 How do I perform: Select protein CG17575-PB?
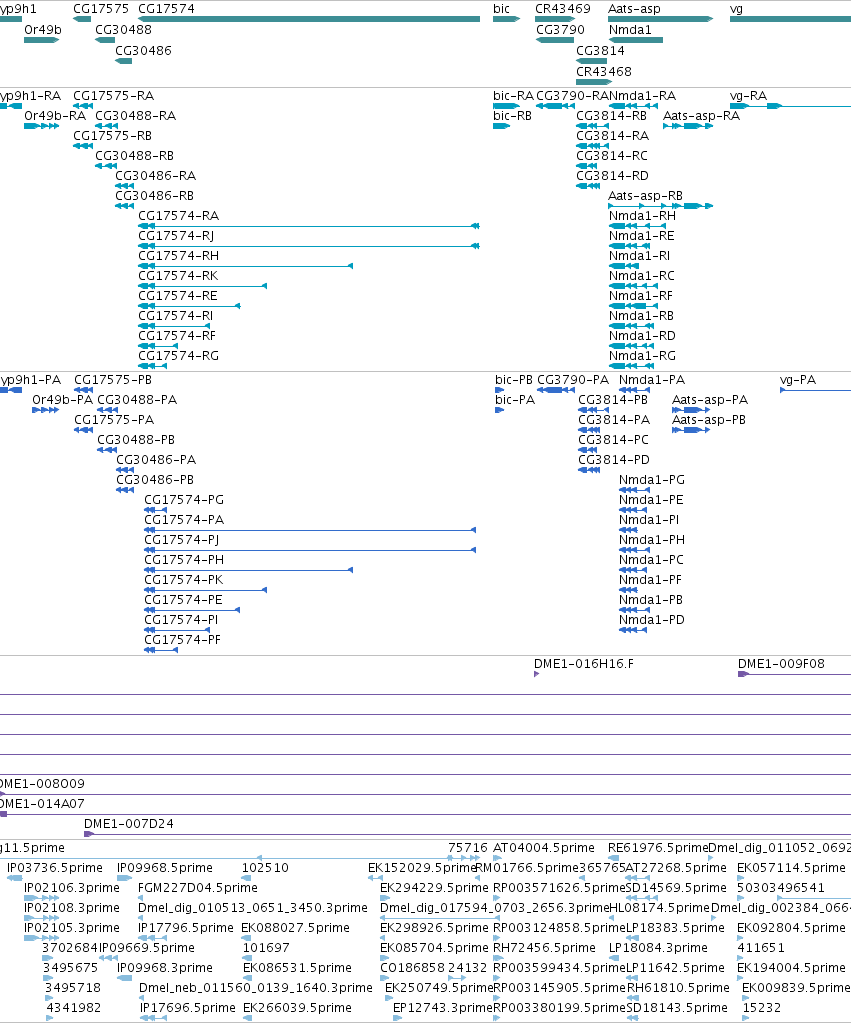point(84,390)
